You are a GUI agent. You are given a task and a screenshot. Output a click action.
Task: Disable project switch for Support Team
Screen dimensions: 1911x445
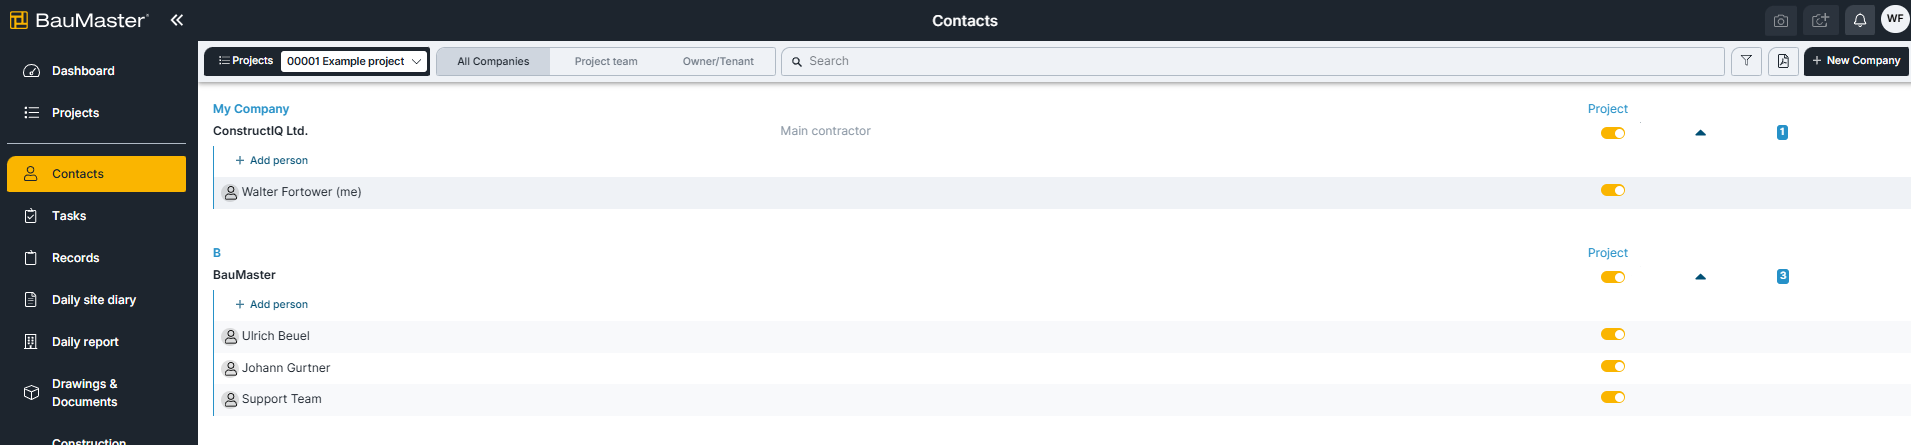click(x=1613, y=397)
